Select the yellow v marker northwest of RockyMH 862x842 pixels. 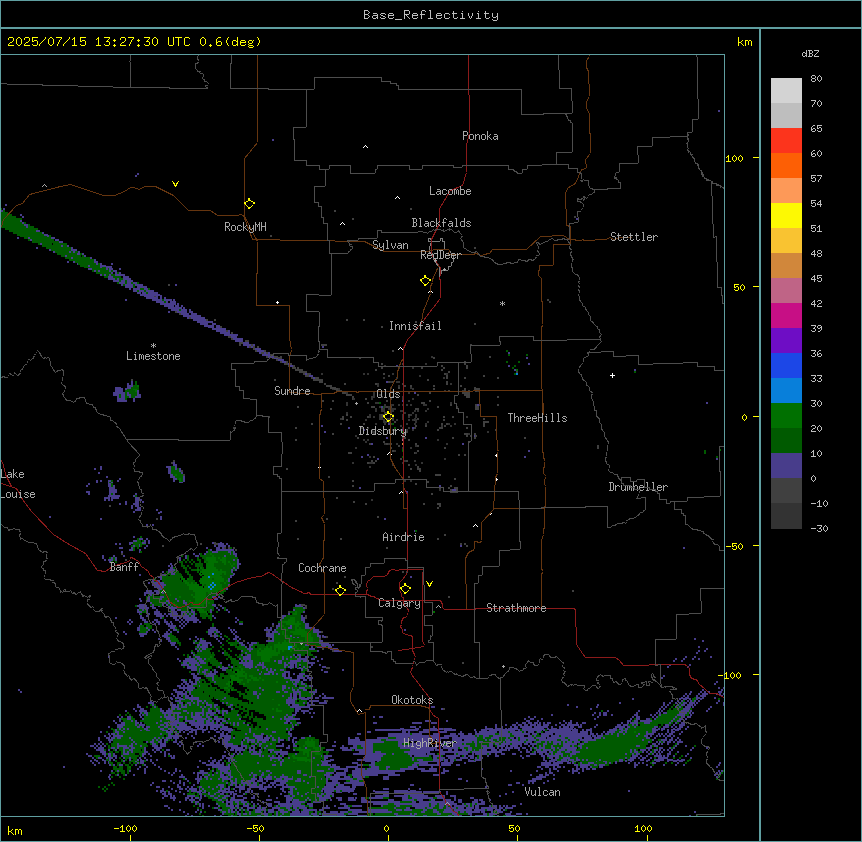tap(175, 184)
